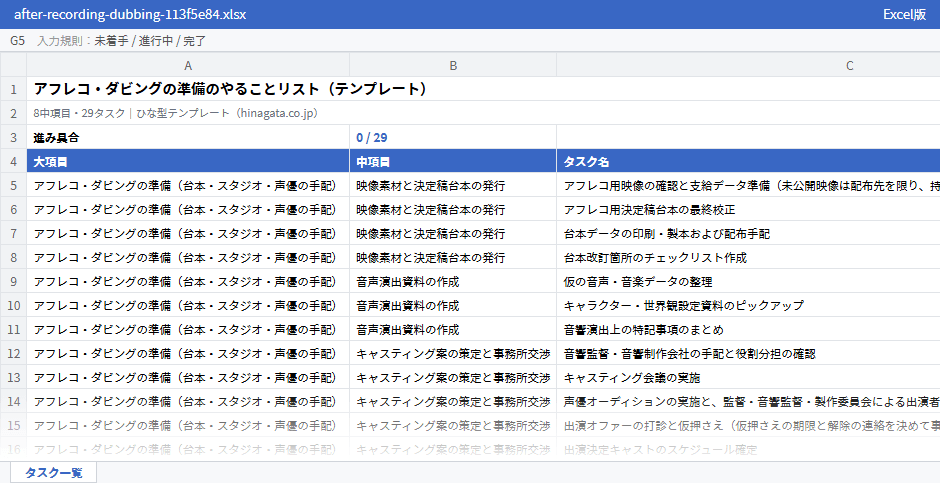Image resolution: width=940 pixels, height=483 pixels.
Task: Click row 9 cell 音声演出資料の作成
Action: click(453, 282)
